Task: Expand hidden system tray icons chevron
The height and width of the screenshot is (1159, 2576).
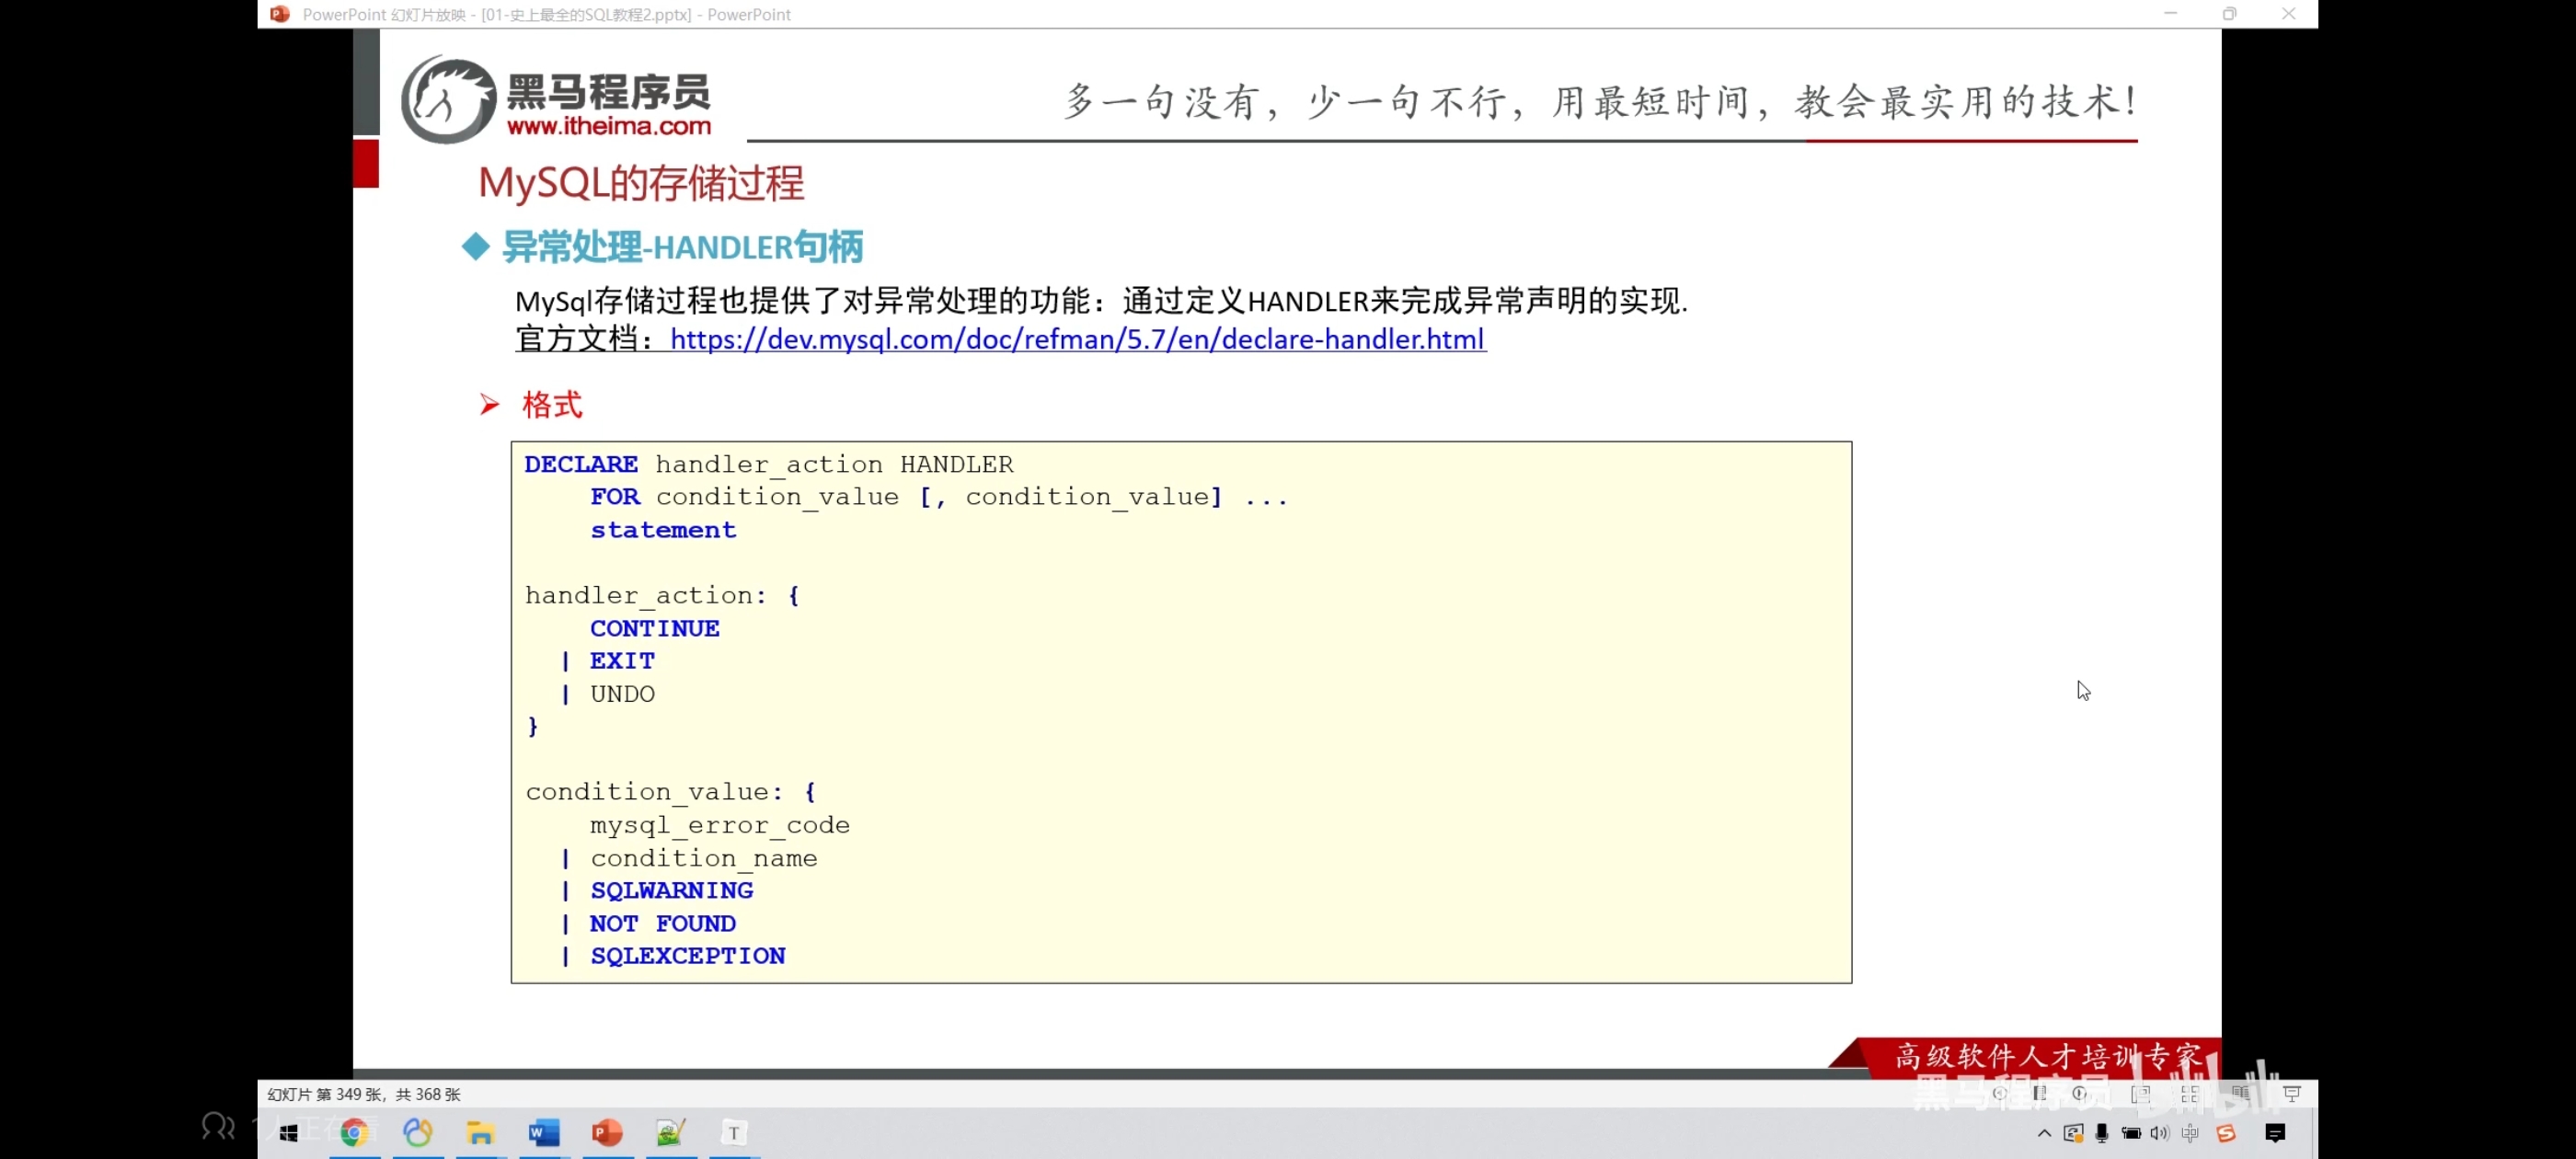Action: pyautogui.click(x=2044, y=1133)
